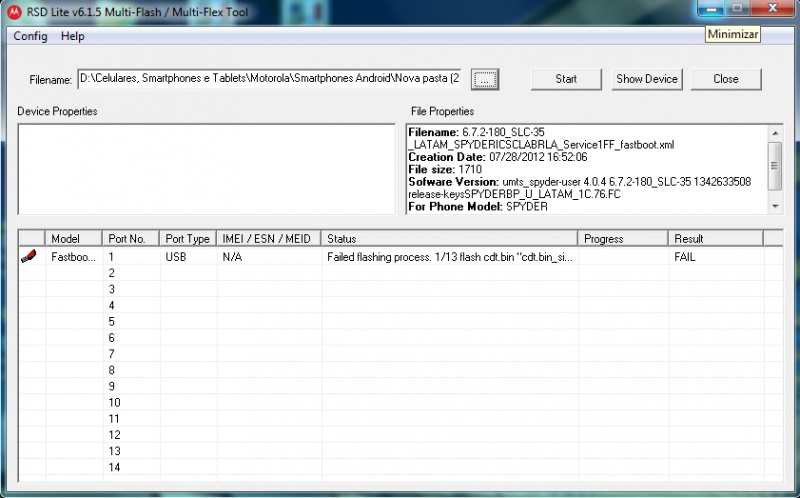Click 'For Phone Model: SPYDER' text
Screen dimensions: 800x498
(x=478, y=207)
